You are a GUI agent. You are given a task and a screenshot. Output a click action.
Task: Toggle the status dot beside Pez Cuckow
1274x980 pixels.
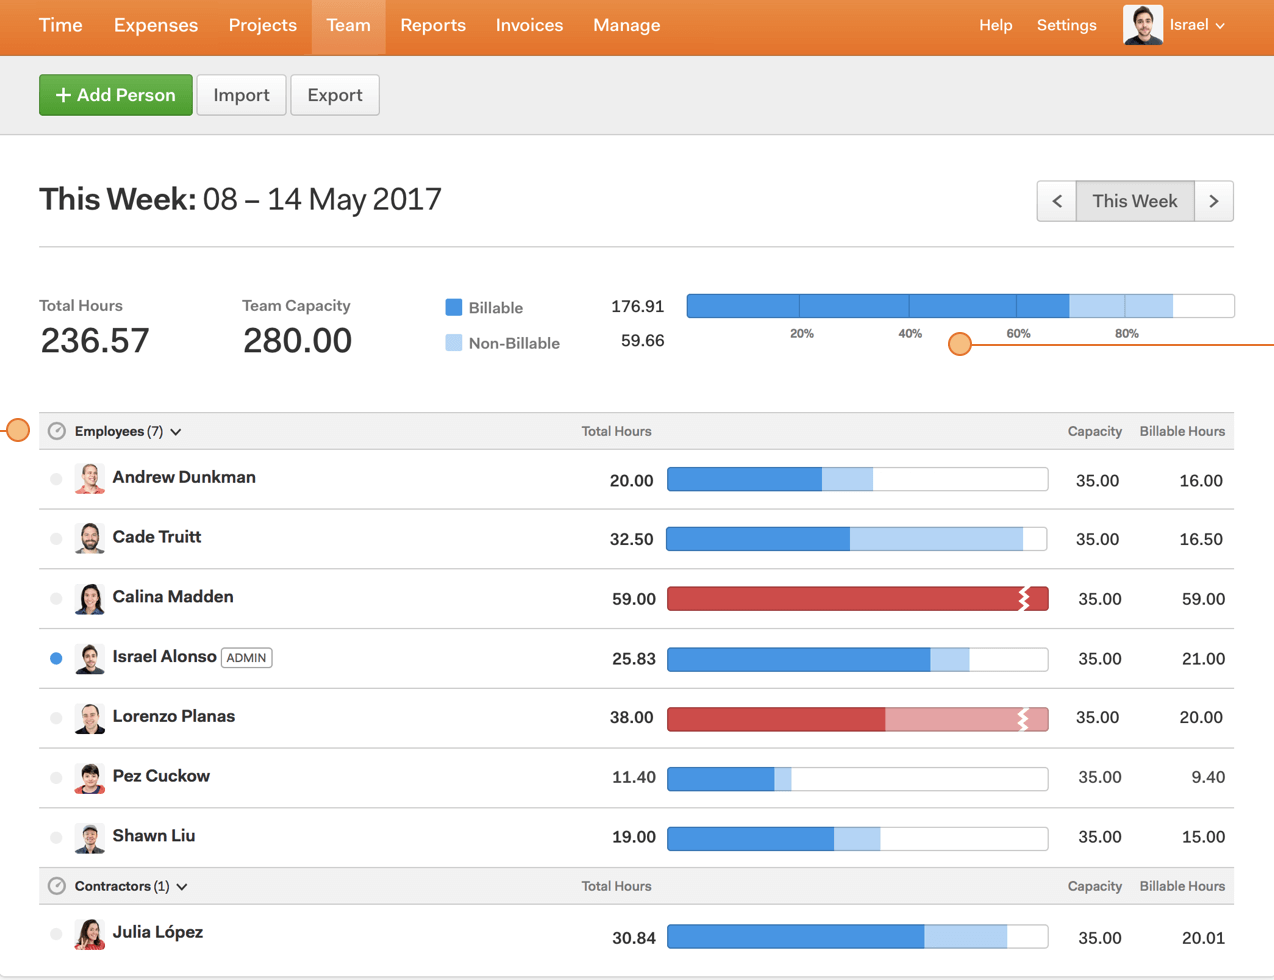coord(56,777)
